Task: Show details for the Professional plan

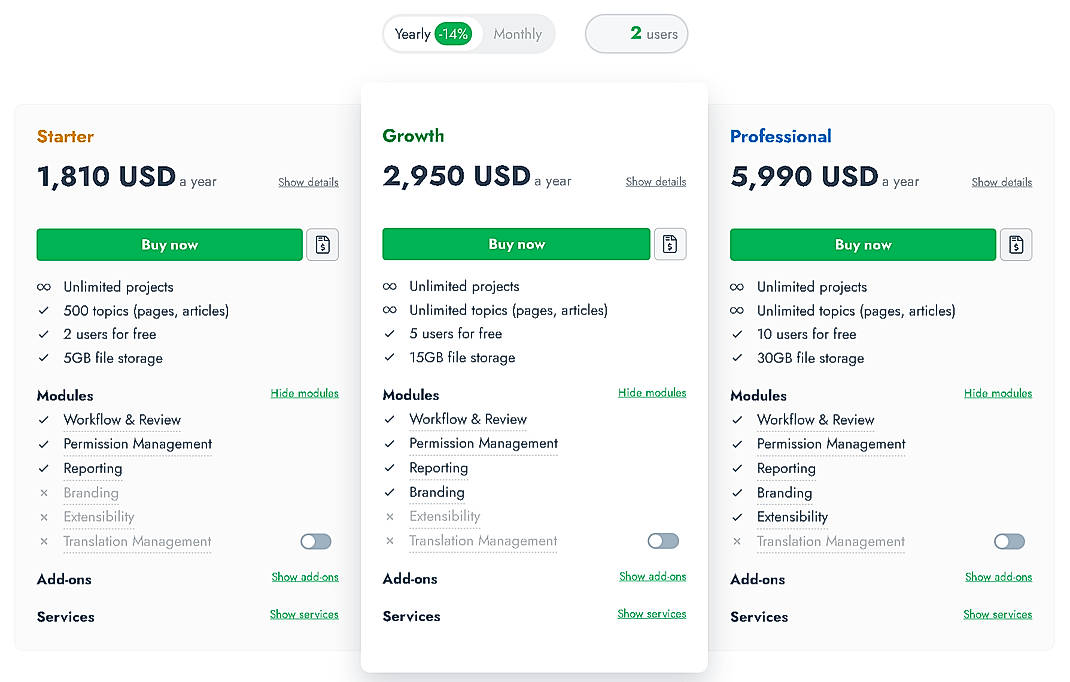Action: (x=1001, y=182)
